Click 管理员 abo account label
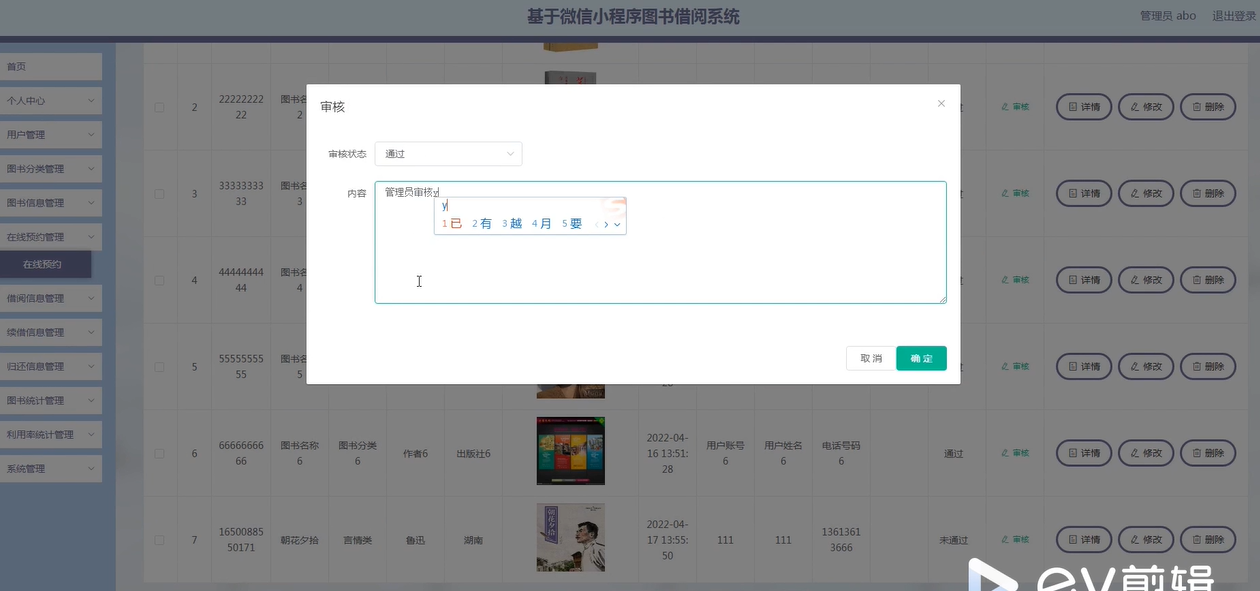 [1168, 16]
